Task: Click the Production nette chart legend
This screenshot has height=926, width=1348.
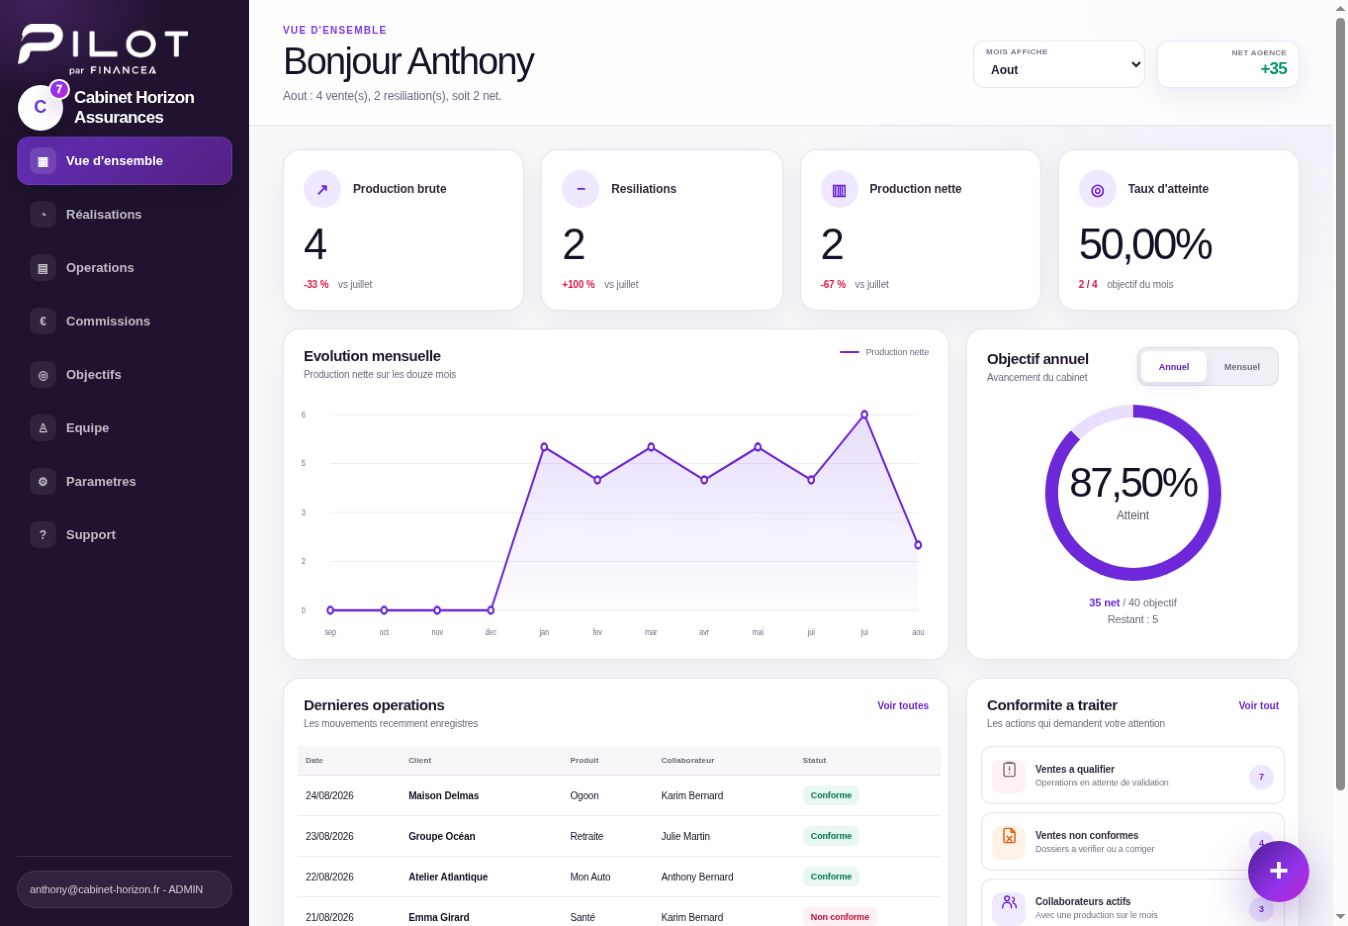Action: pyautogui.click(x=884, y=352)
